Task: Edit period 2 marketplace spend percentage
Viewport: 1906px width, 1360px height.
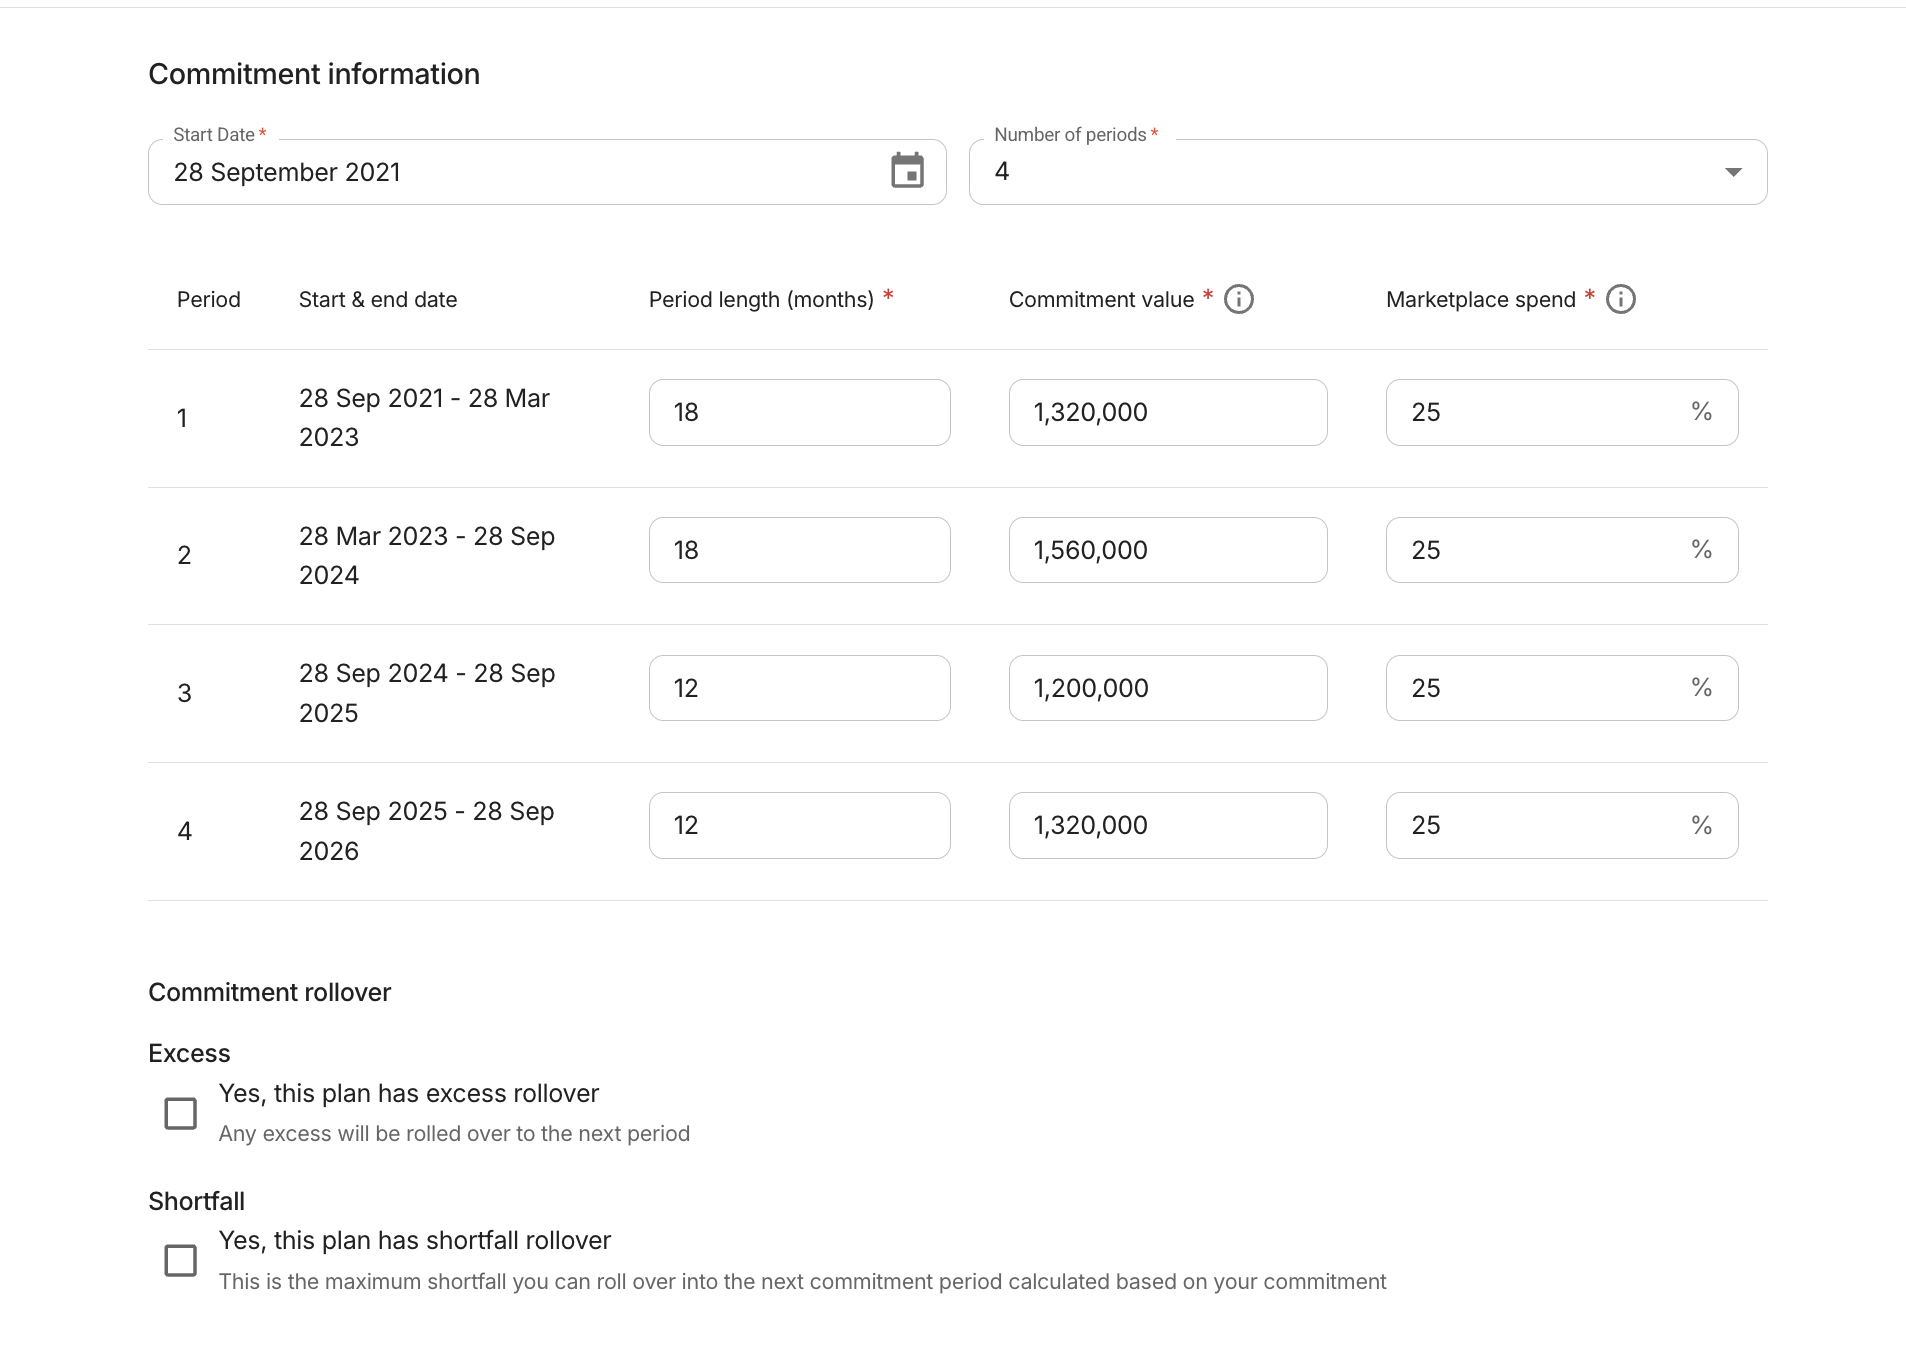Action: [1562, 550]
